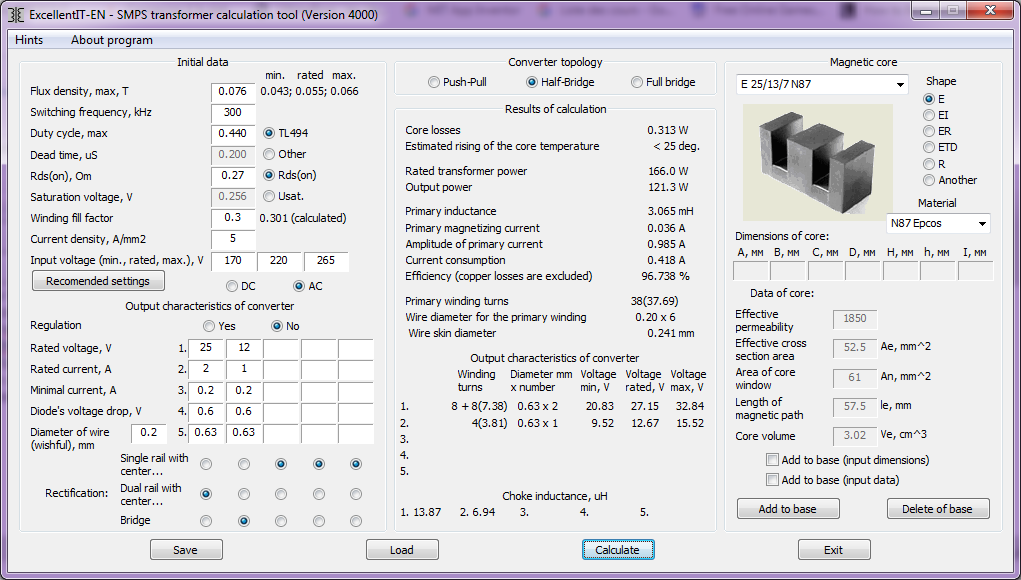Select Usat. saturation voltage option
This screenshot has width=1021, height=580.
269,196
